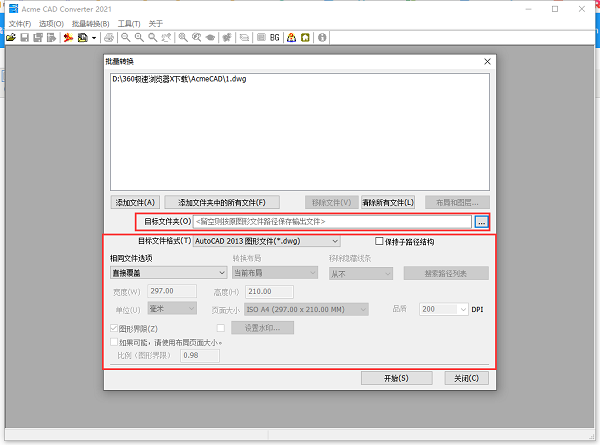
Task: Click the red PDF convert icon
Action: pos(68,37)
